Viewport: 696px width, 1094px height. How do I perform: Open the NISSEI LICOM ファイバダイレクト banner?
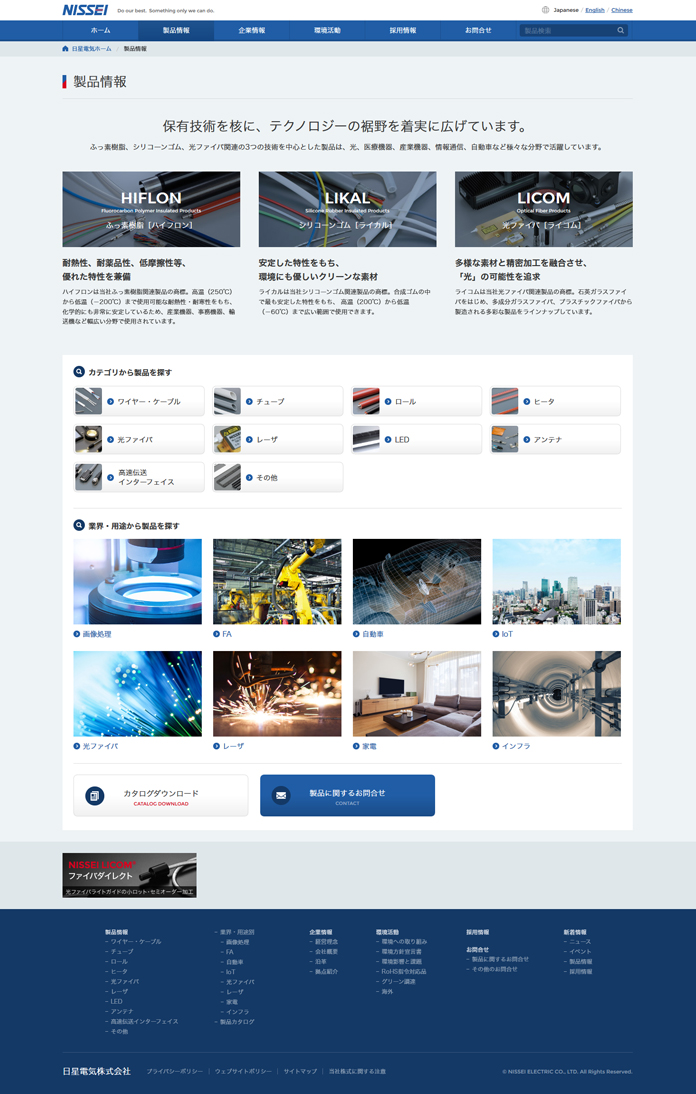130,875
